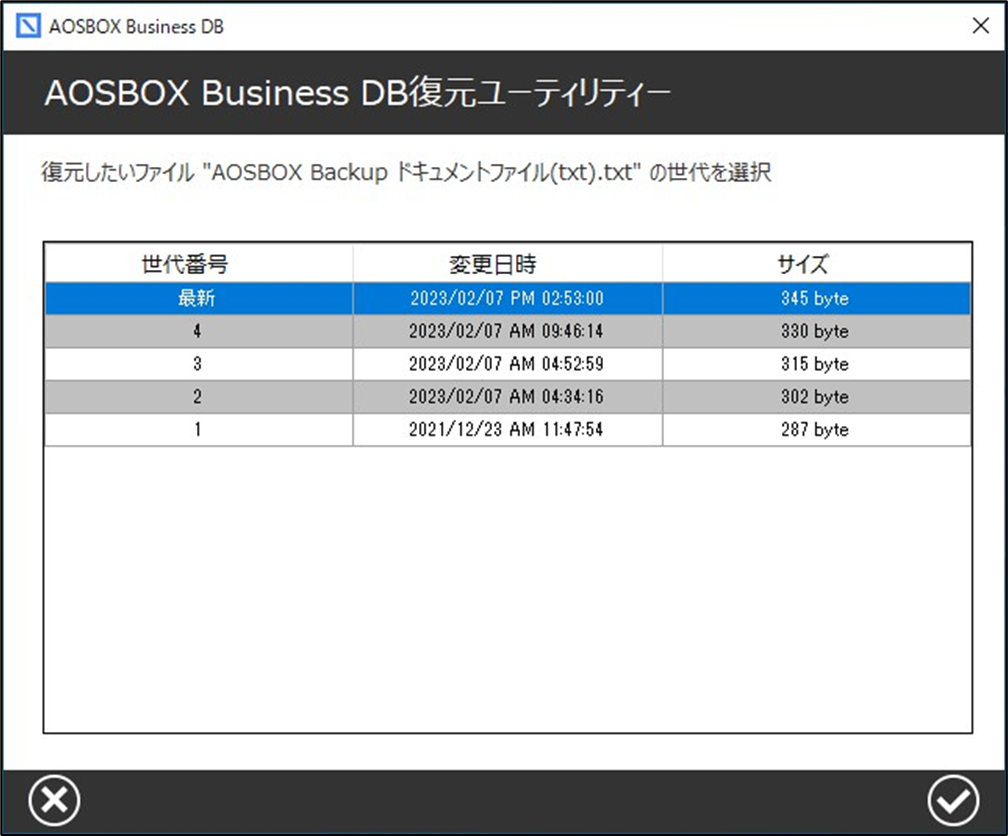Sort by サイズ column header
This screenshot has width=1008, height=836.
point(816,264)
